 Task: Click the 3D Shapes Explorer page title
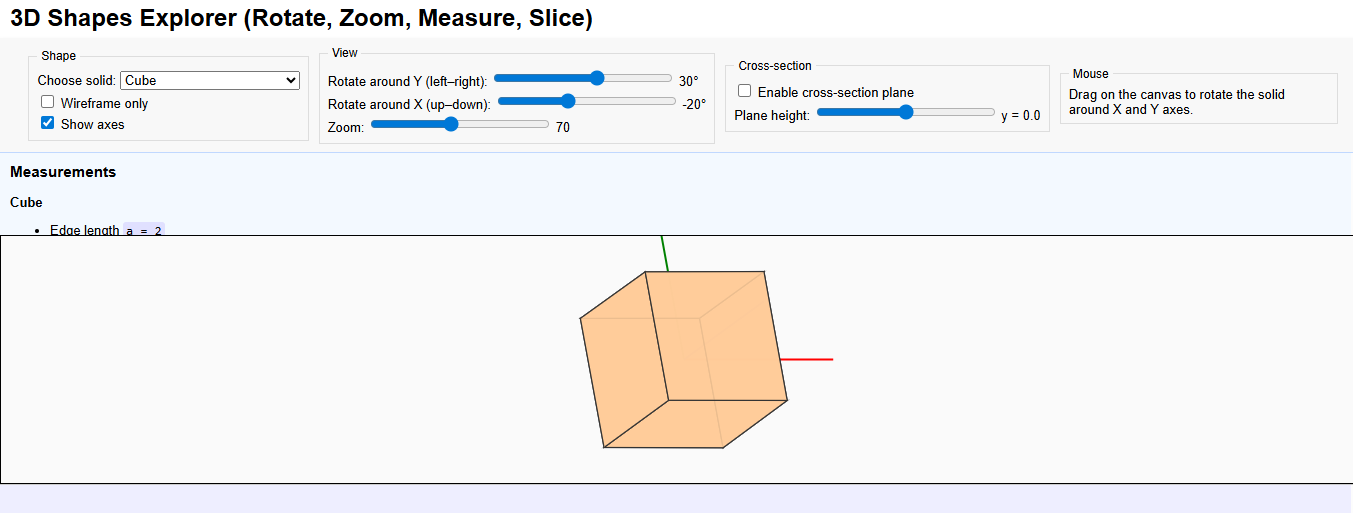(x=301, y=18)
